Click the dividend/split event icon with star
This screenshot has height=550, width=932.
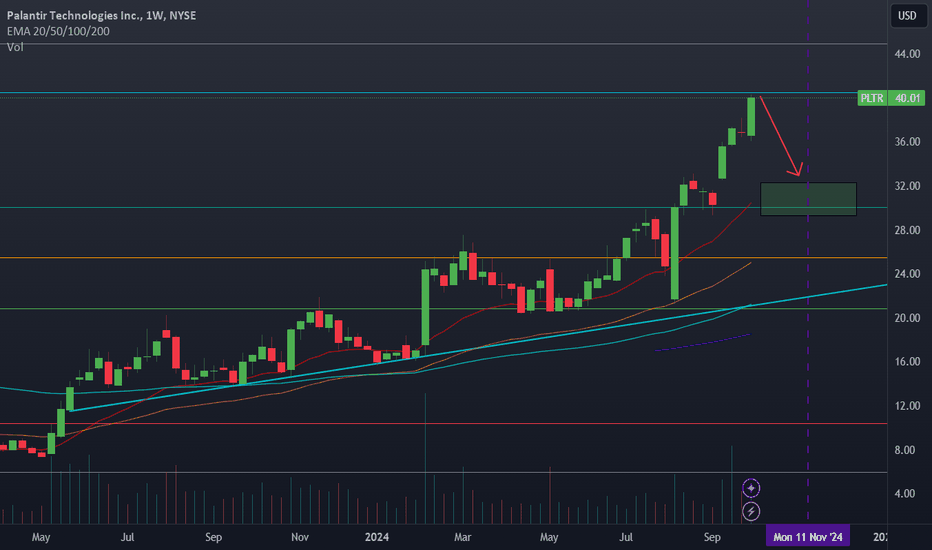[751, 489]
